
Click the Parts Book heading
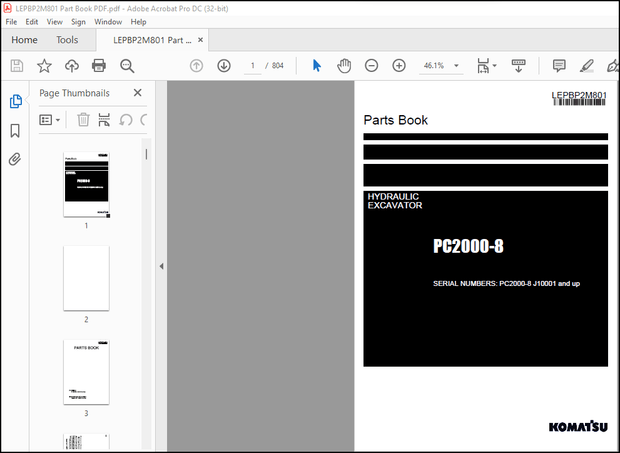(395, 120)
